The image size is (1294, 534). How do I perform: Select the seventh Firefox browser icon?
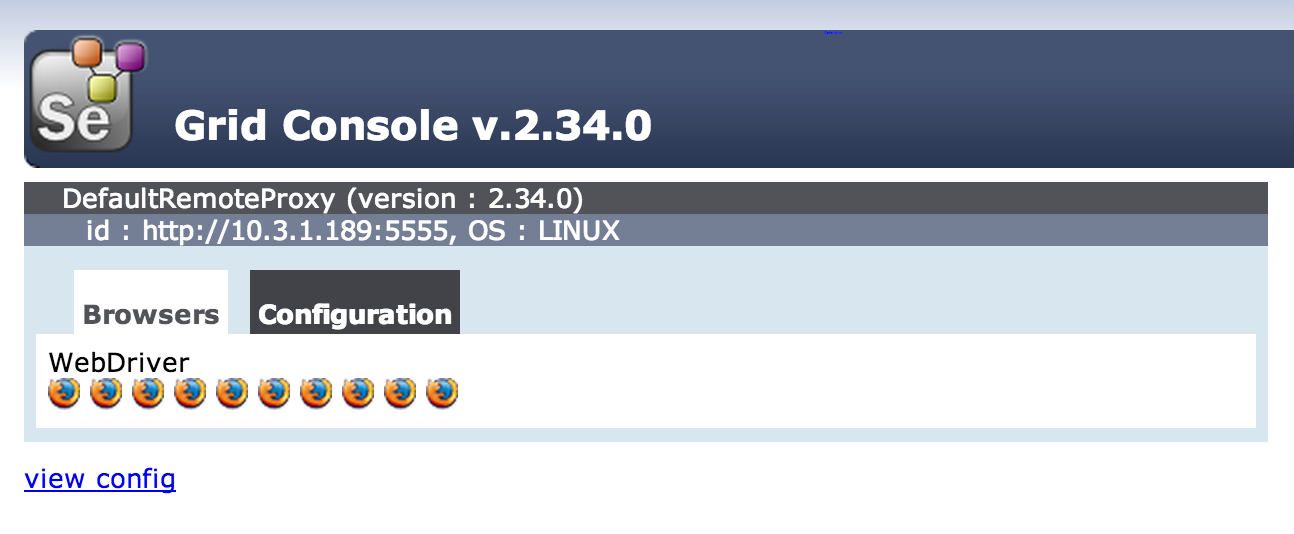[316, 393]
